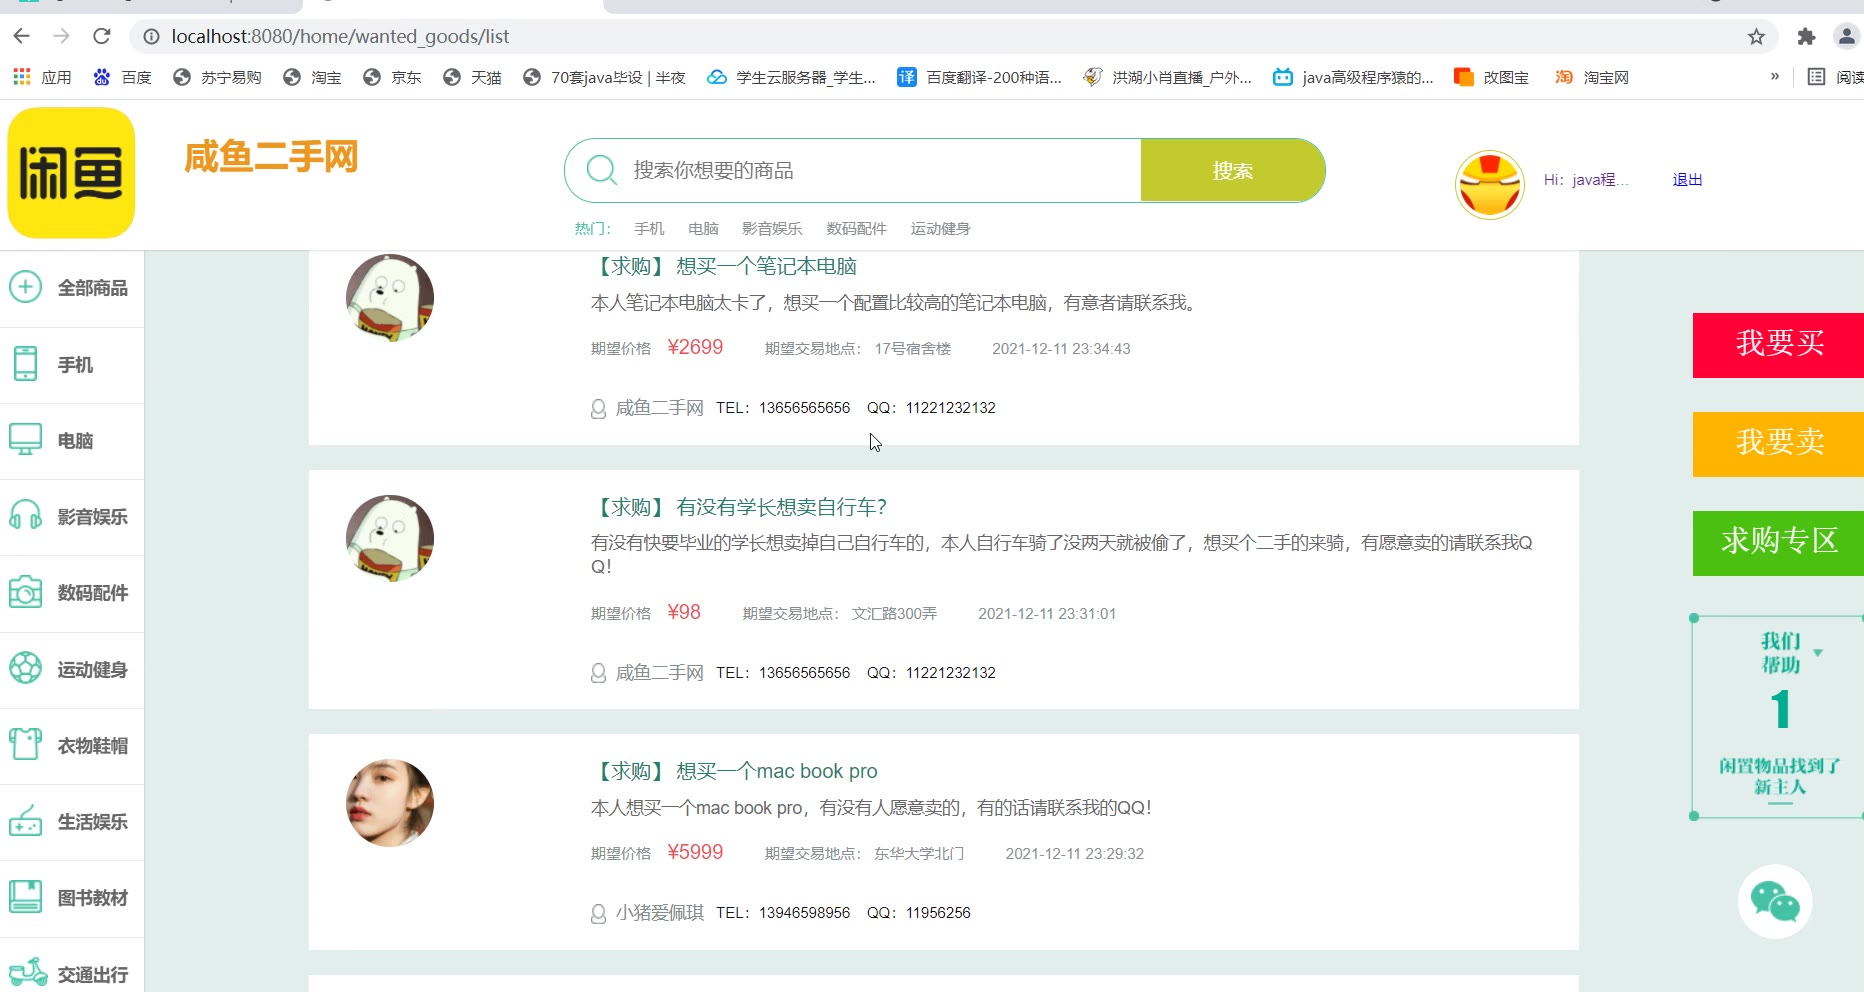Click 运动健身 hot search tag

pos(940,228)
